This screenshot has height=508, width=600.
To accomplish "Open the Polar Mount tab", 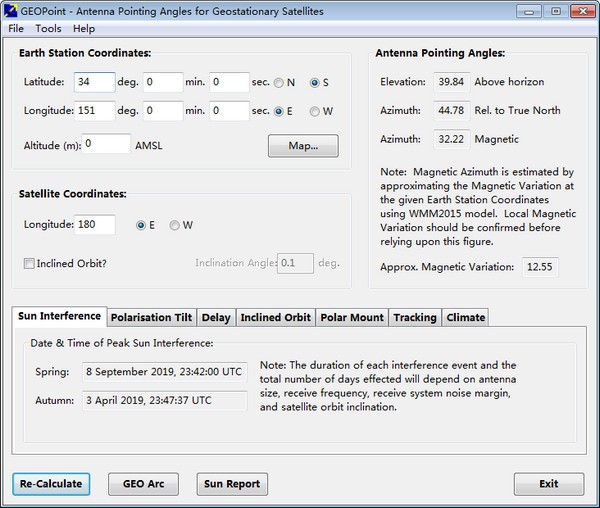I will 351,318.
